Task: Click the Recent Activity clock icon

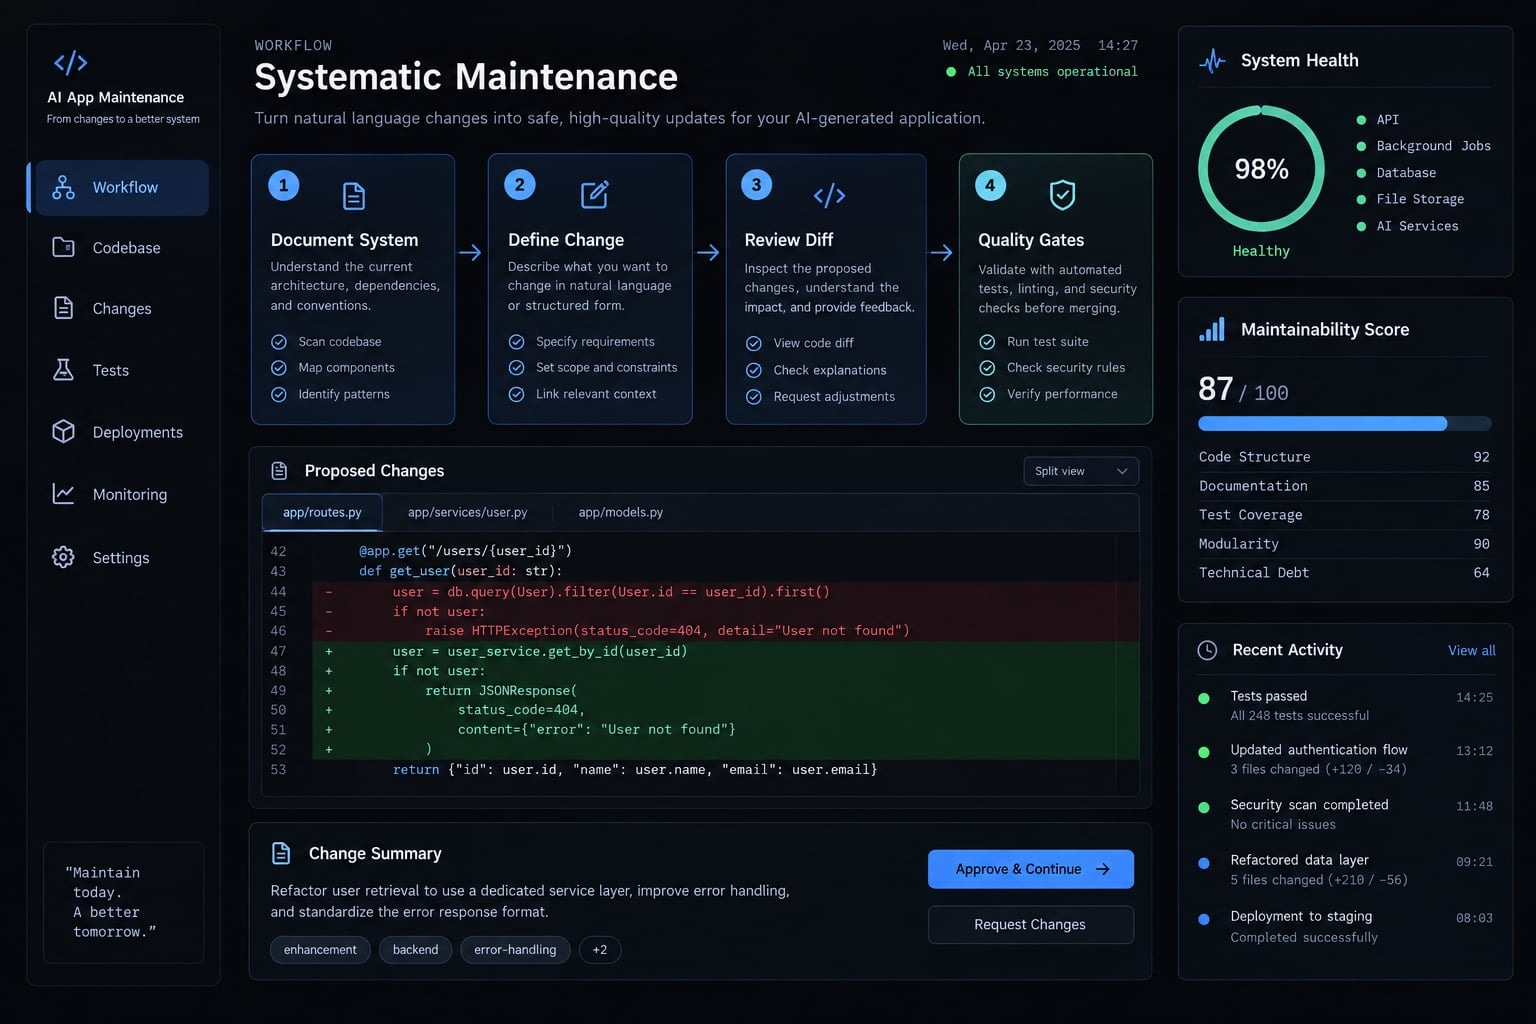Action: click(x=1207, y=650)
